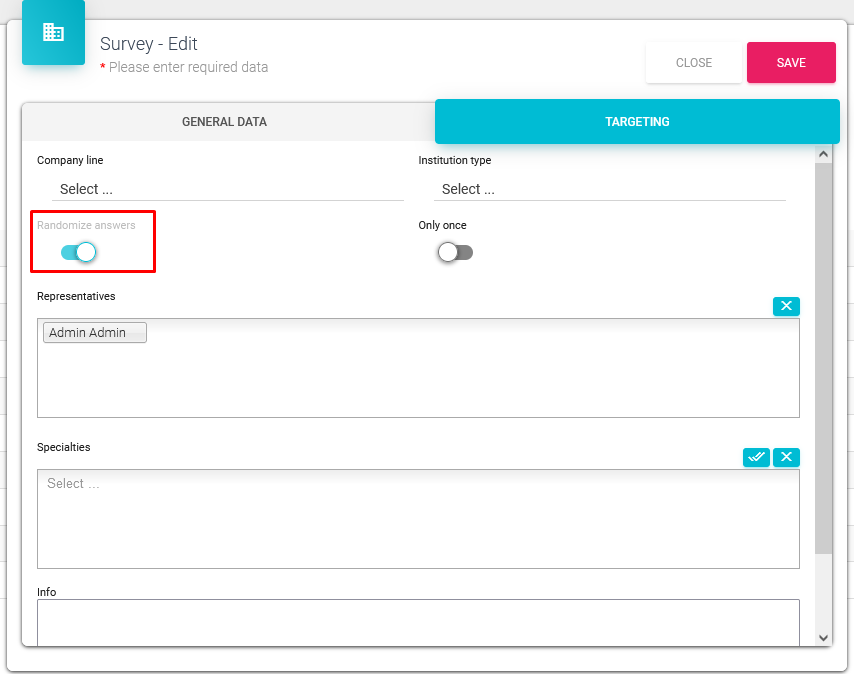Screen dimensions: 854x674
Task: Click the form's vertical scrollbar thumb
Action: point(823,350)
